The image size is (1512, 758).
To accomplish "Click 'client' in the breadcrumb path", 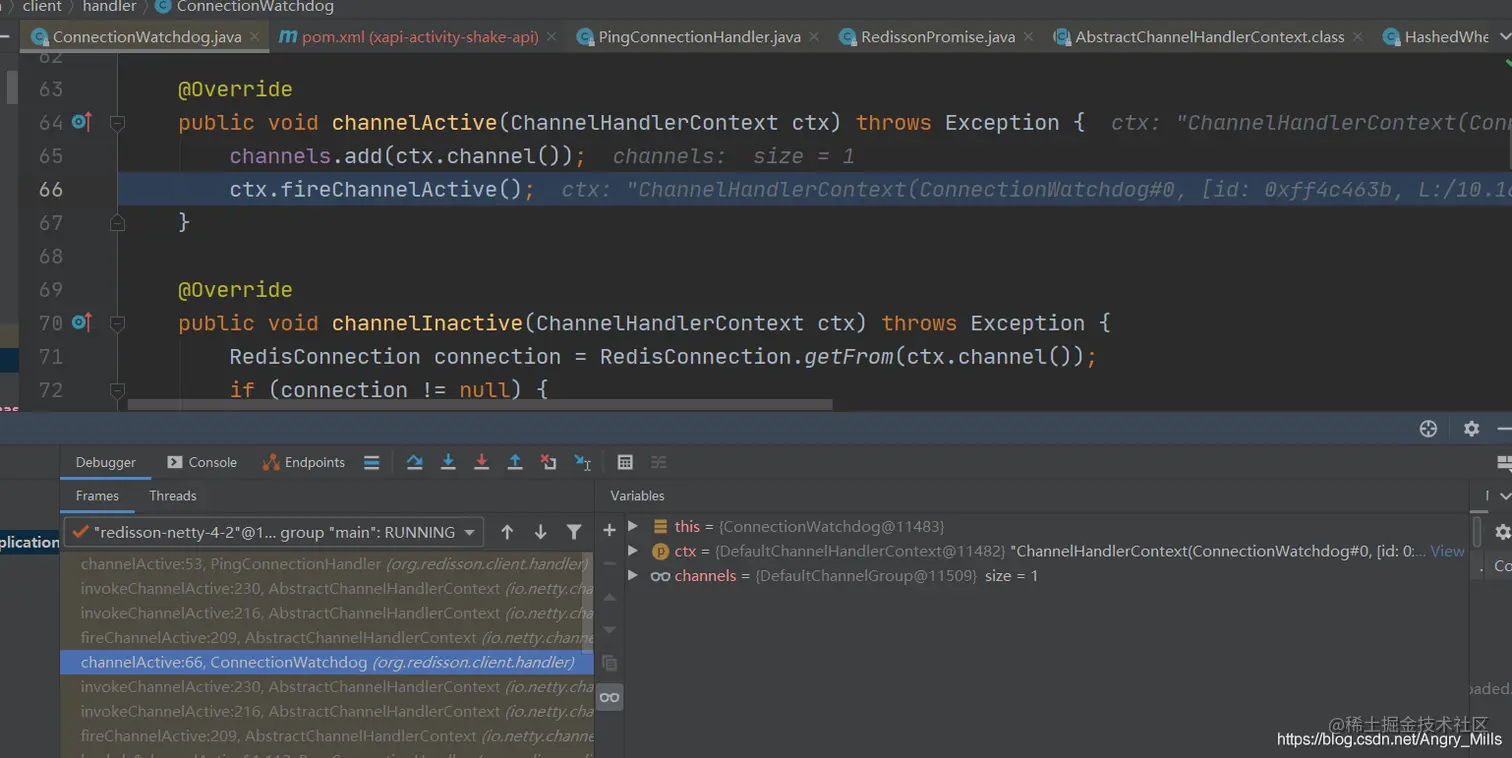I will 42,7.
